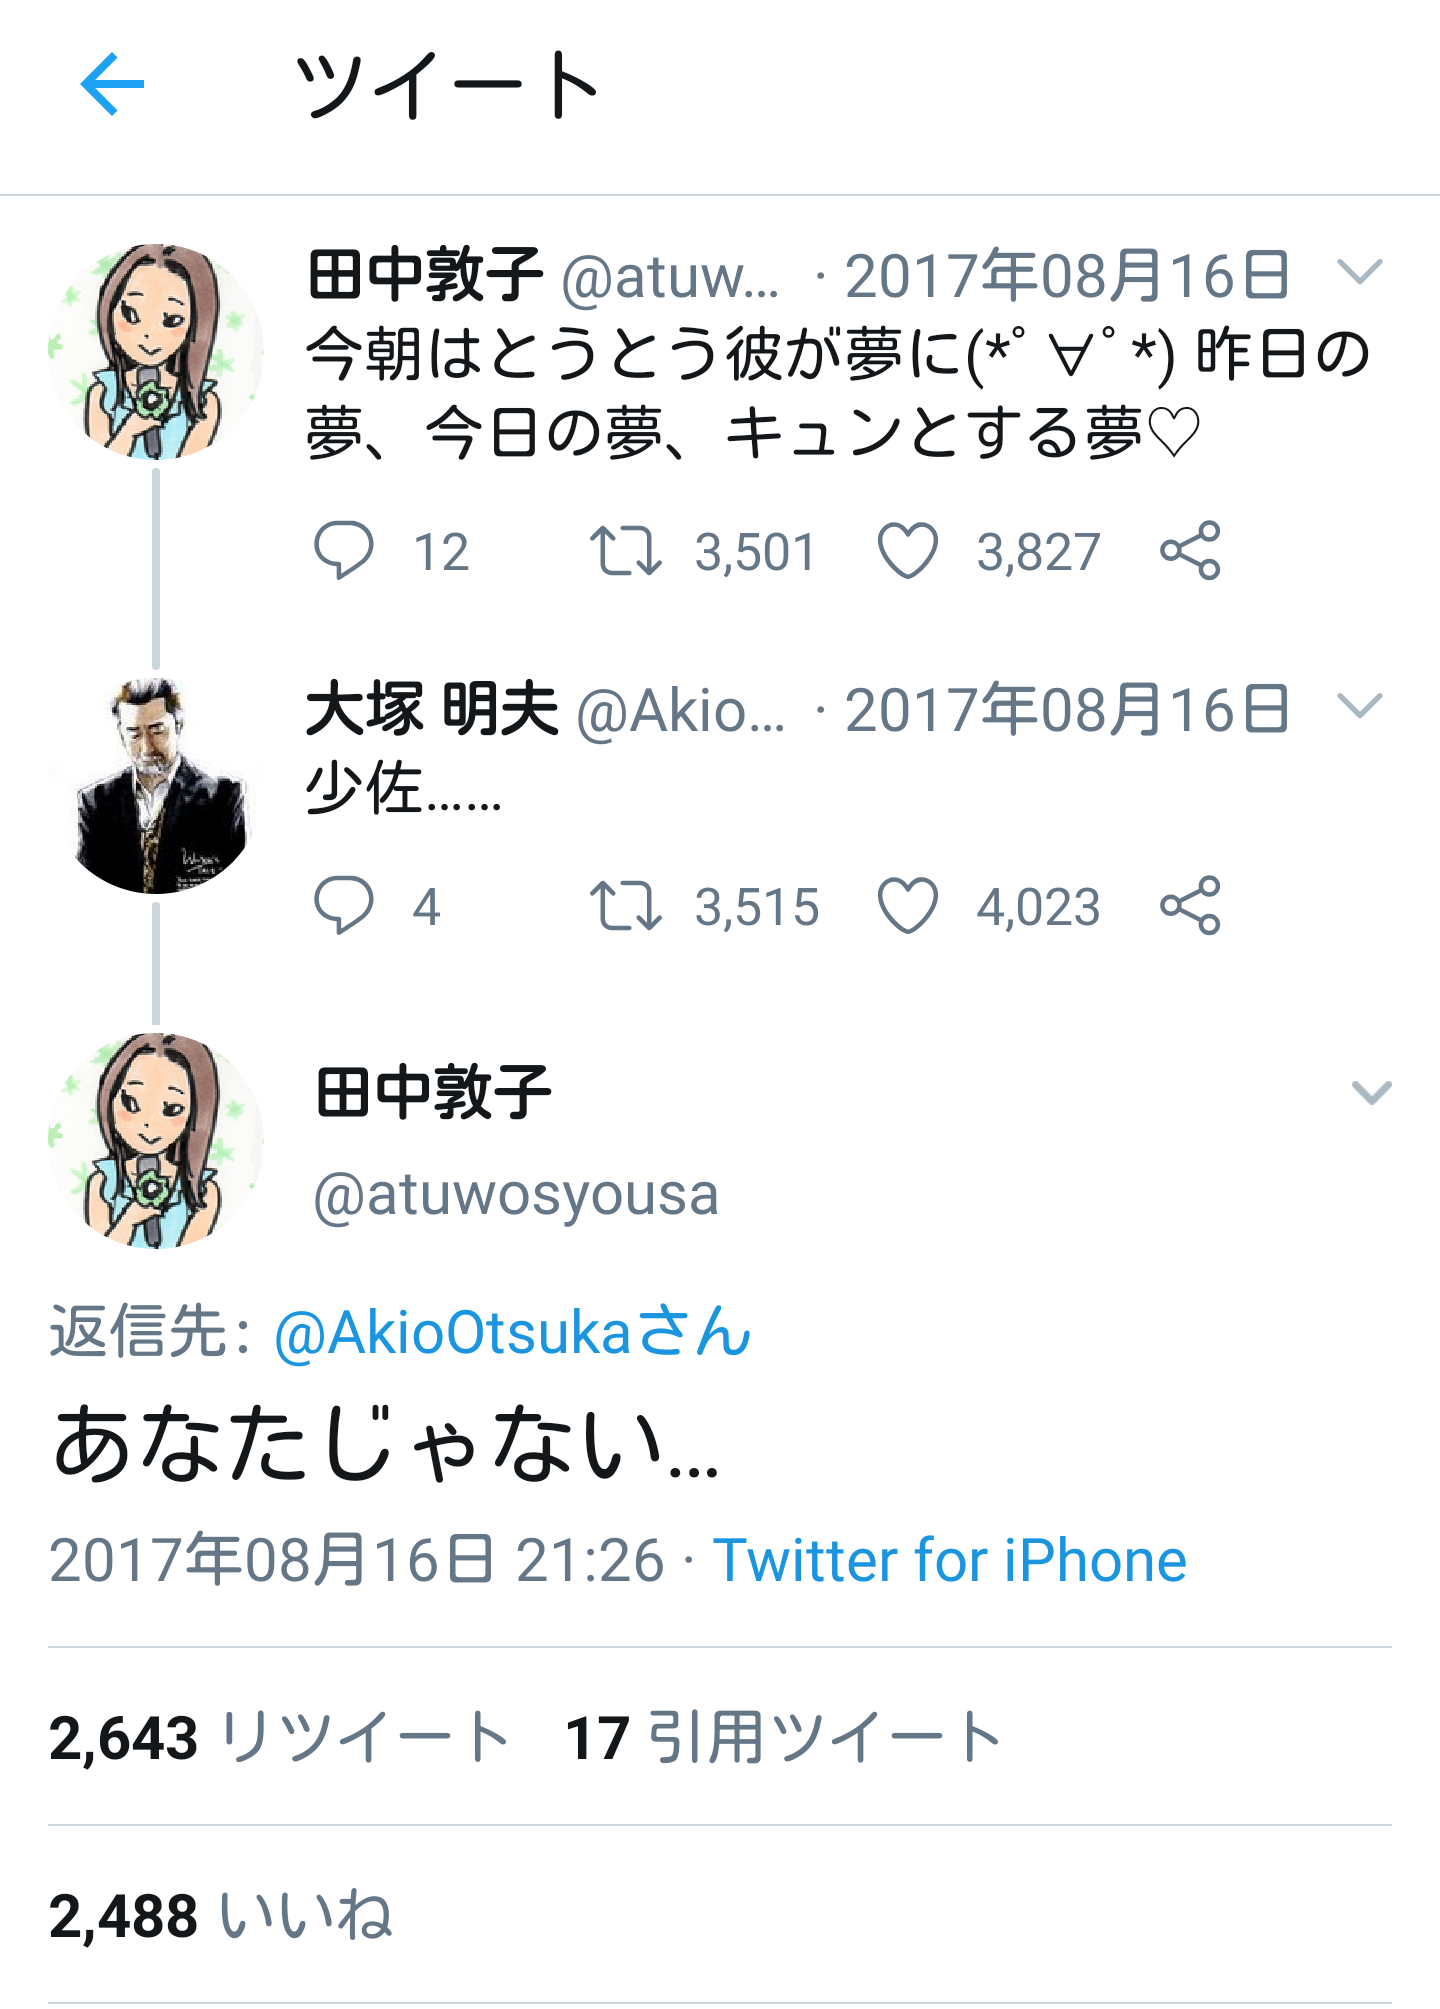The width and height of the screenshot is (1440, 2009).
Task: Open 田中敦子's avatar on first tweet
Action: click(156, 352)
